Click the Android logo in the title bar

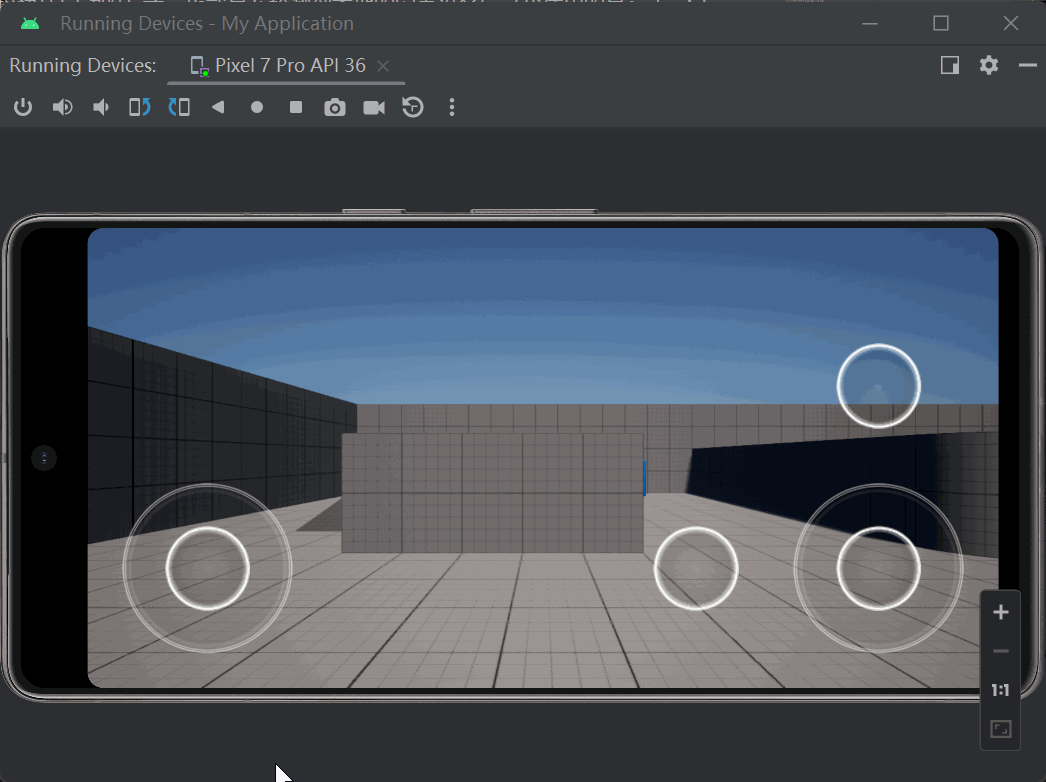pyautogui.click(x=30, y=24)
